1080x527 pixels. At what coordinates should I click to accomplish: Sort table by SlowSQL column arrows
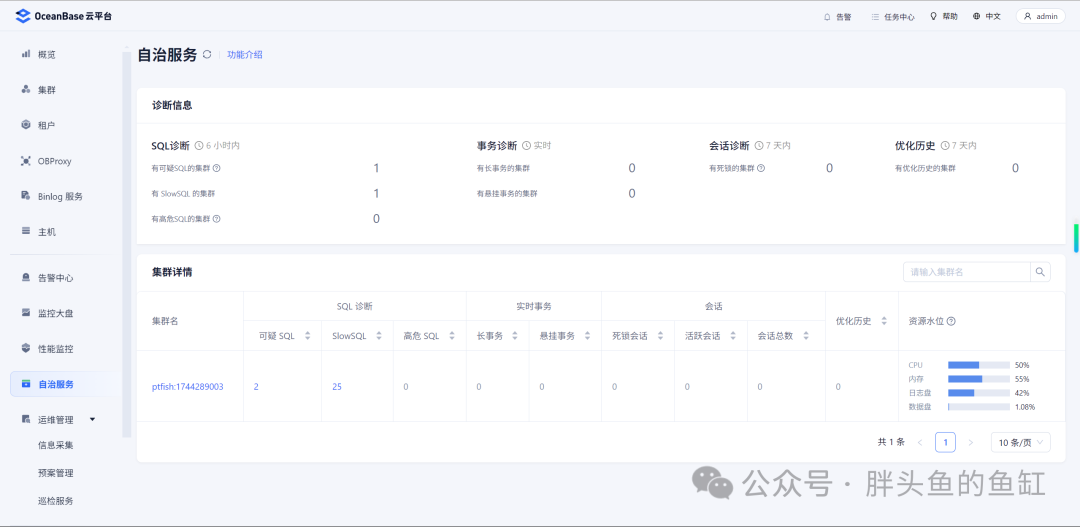[379, 336]
